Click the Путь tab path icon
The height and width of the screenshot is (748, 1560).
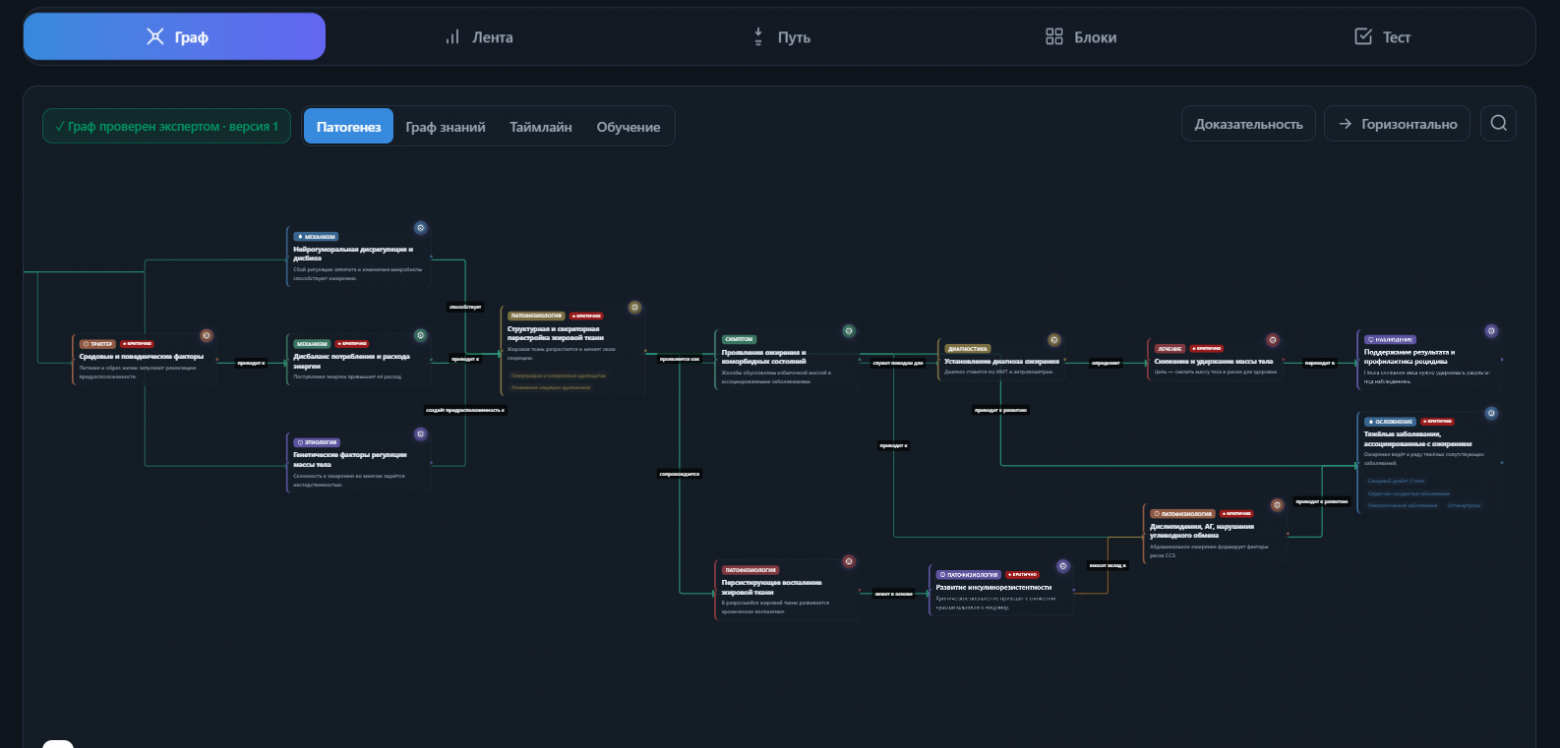pyautogui.click(x=758, y=37)
